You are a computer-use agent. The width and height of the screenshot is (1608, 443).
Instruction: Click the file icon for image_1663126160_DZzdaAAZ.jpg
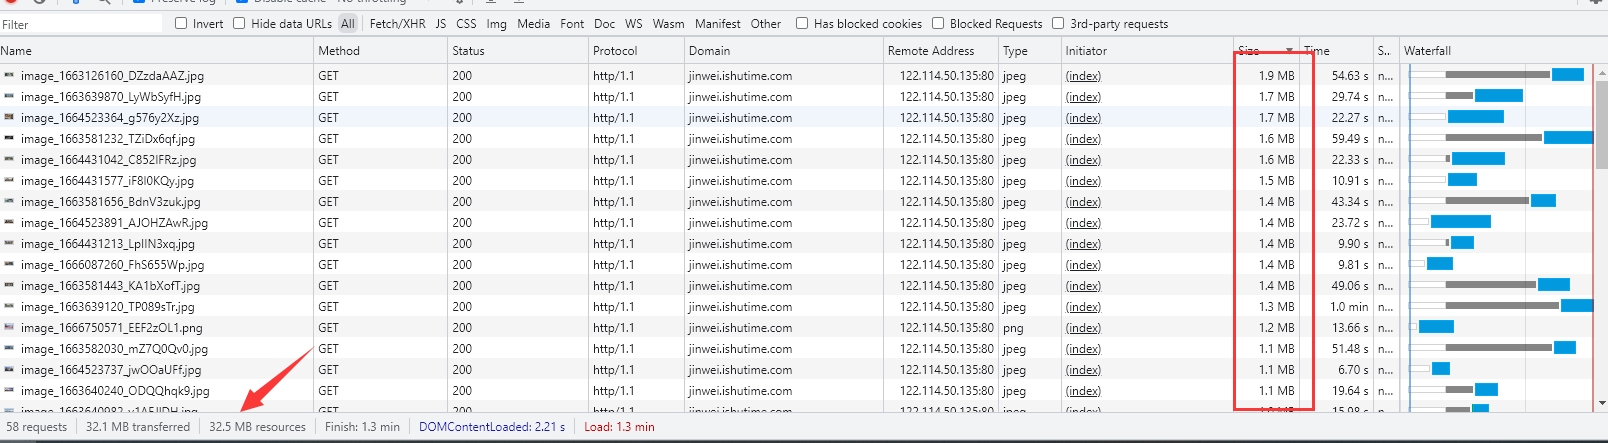coord(9,75)
